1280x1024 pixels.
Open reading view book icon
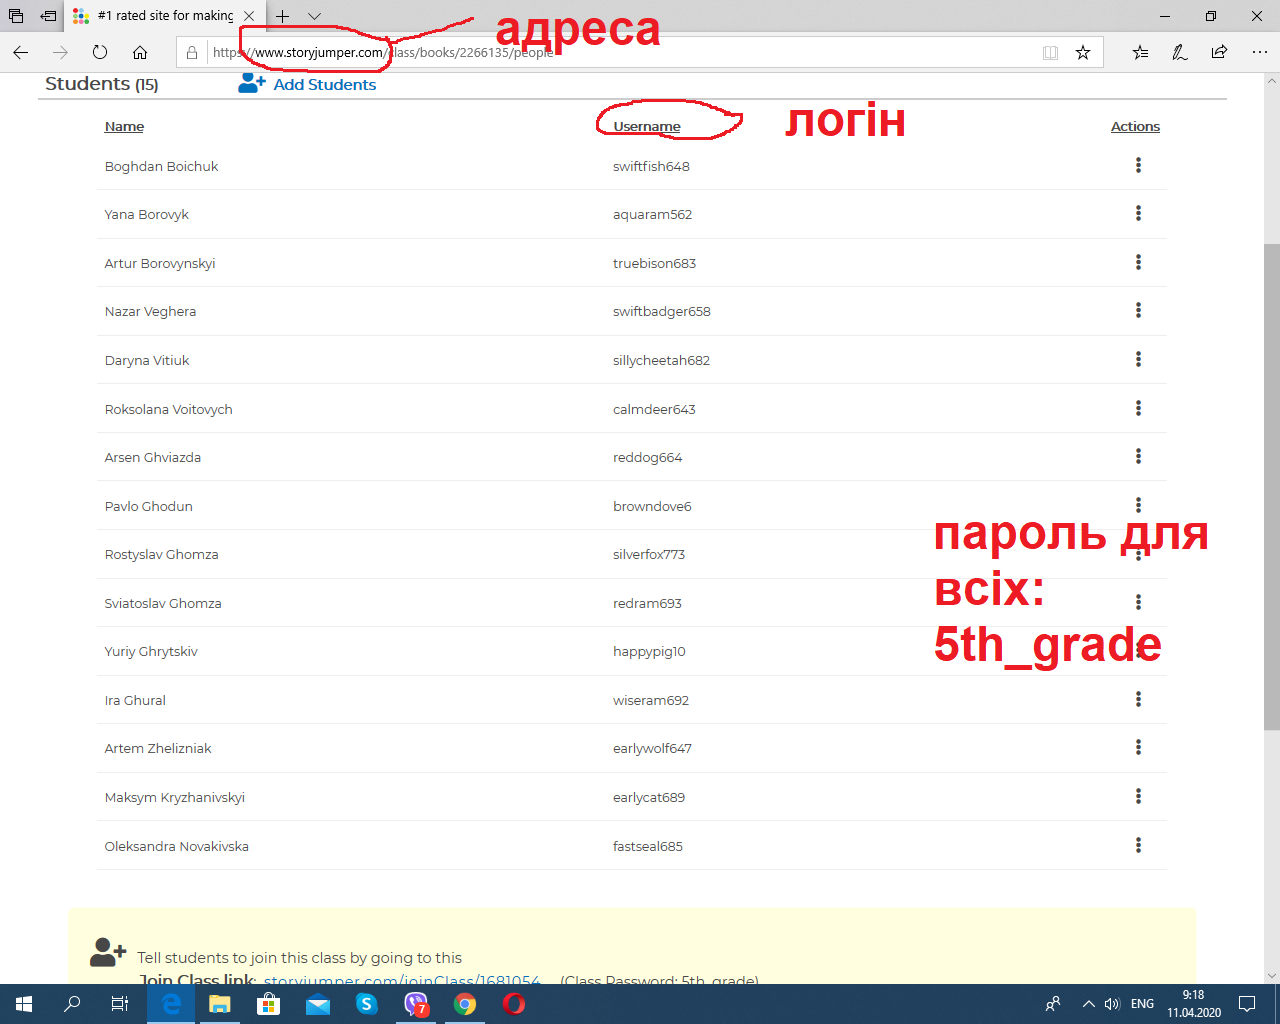click(x=1050, y=53)
